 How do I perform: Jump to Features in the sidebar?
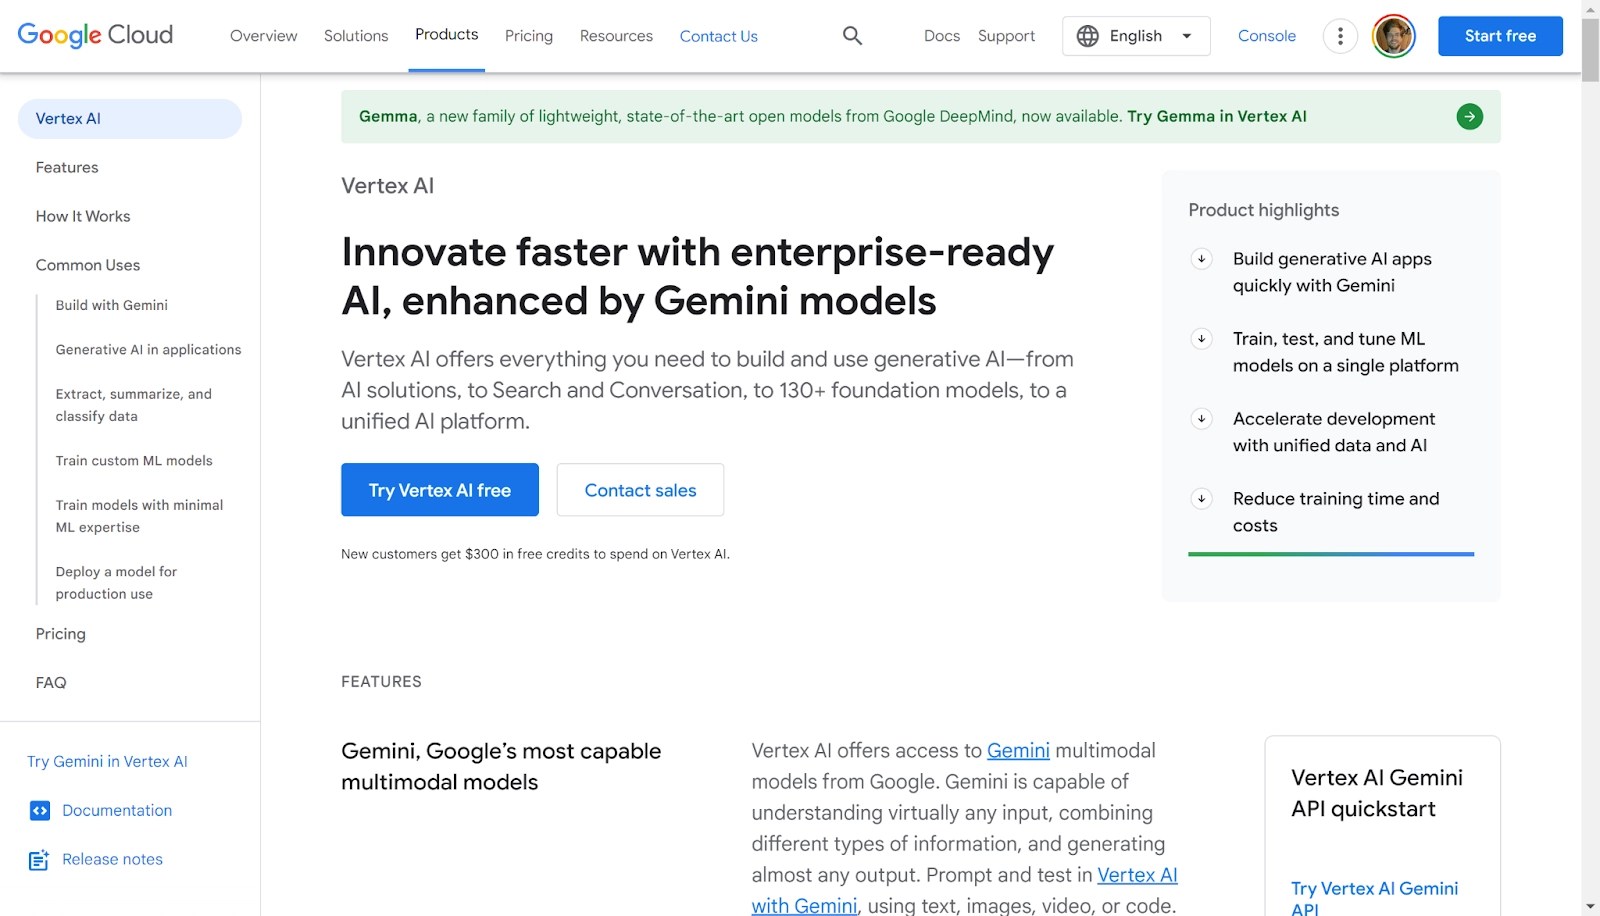pyautogui.click(x=67, y=168)
